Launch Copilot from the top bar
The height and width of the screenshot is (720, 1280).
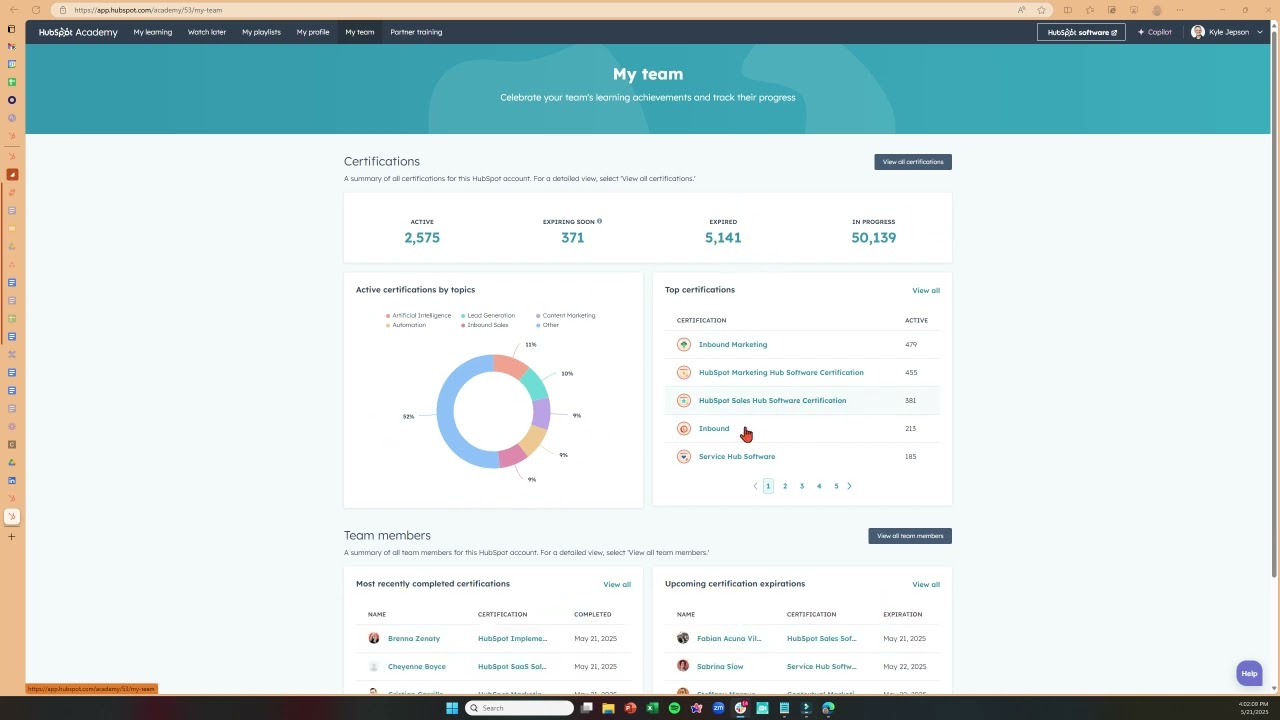click(1154, 32)
